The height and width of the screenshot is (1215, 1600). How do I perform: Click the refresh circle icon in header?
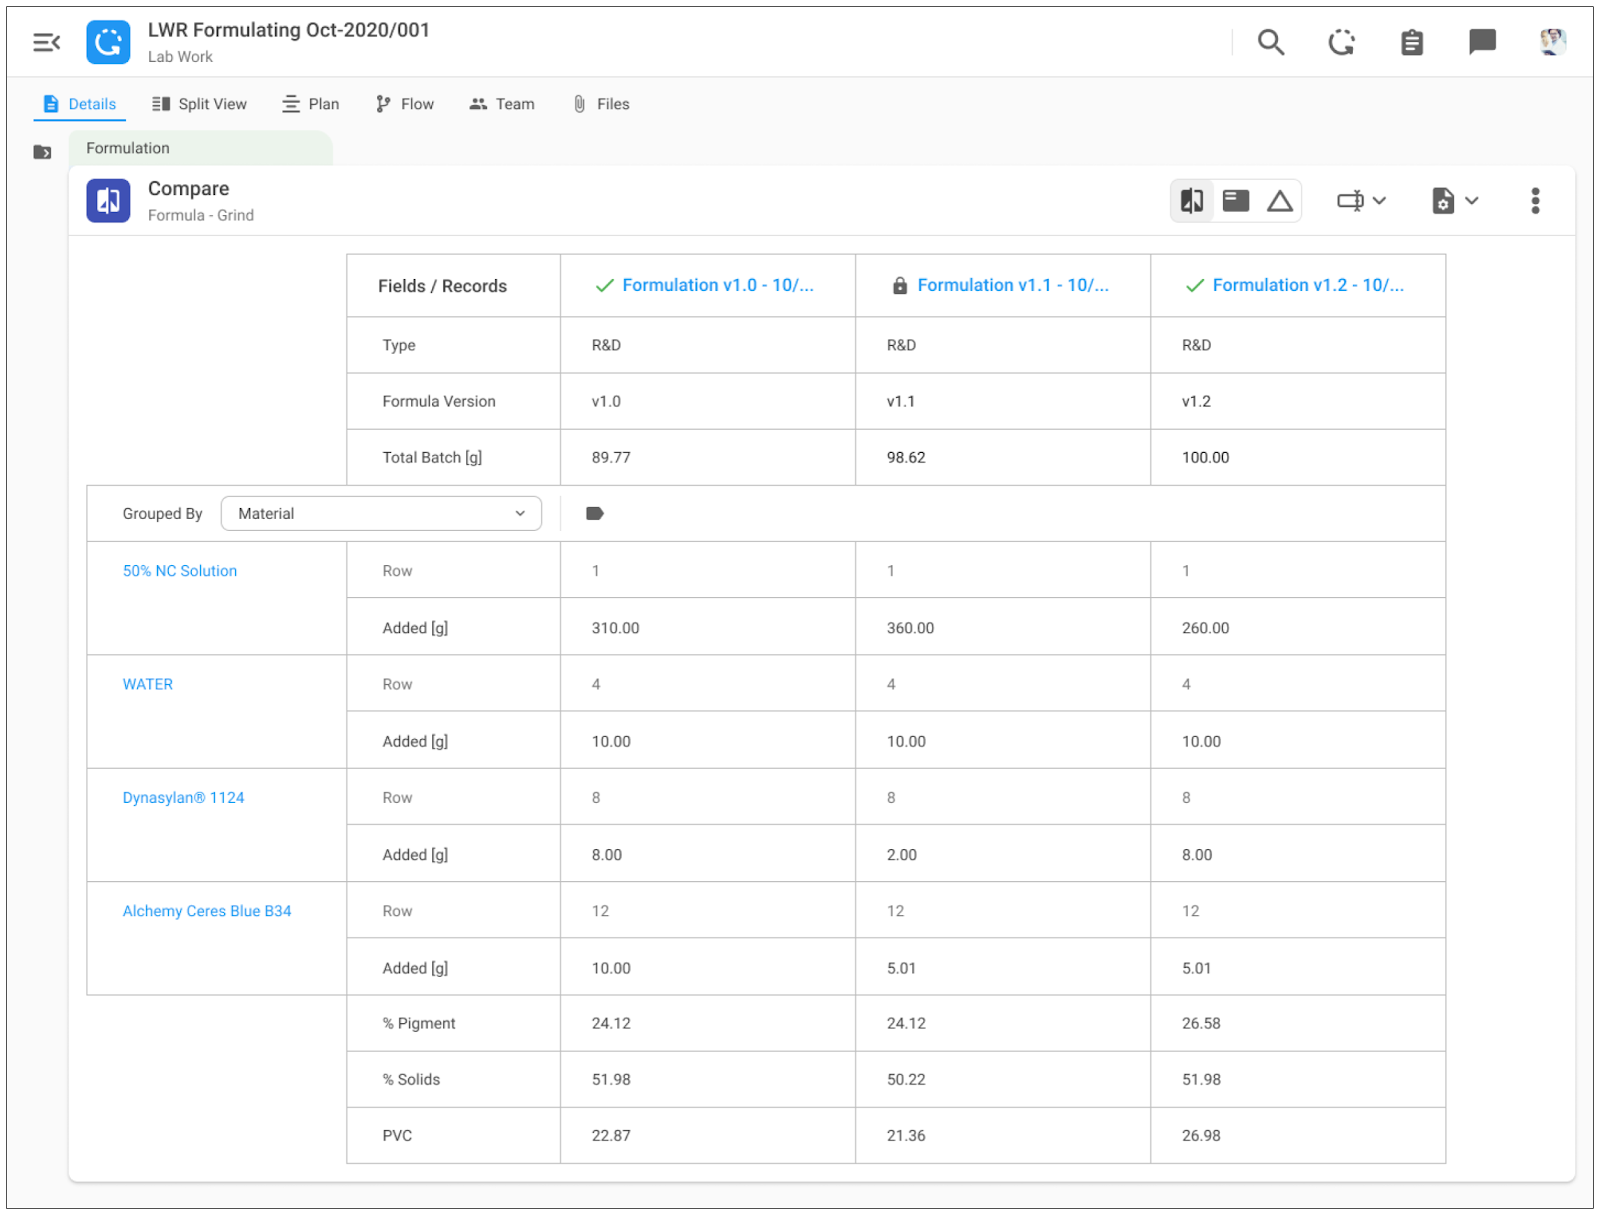(x=1341, y=42)
